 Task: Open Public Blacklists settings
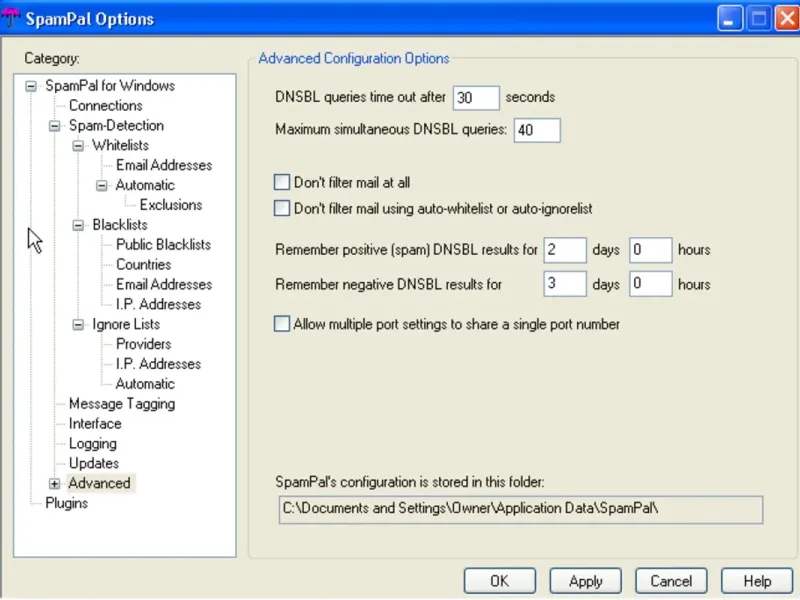(x=163, y=244)
